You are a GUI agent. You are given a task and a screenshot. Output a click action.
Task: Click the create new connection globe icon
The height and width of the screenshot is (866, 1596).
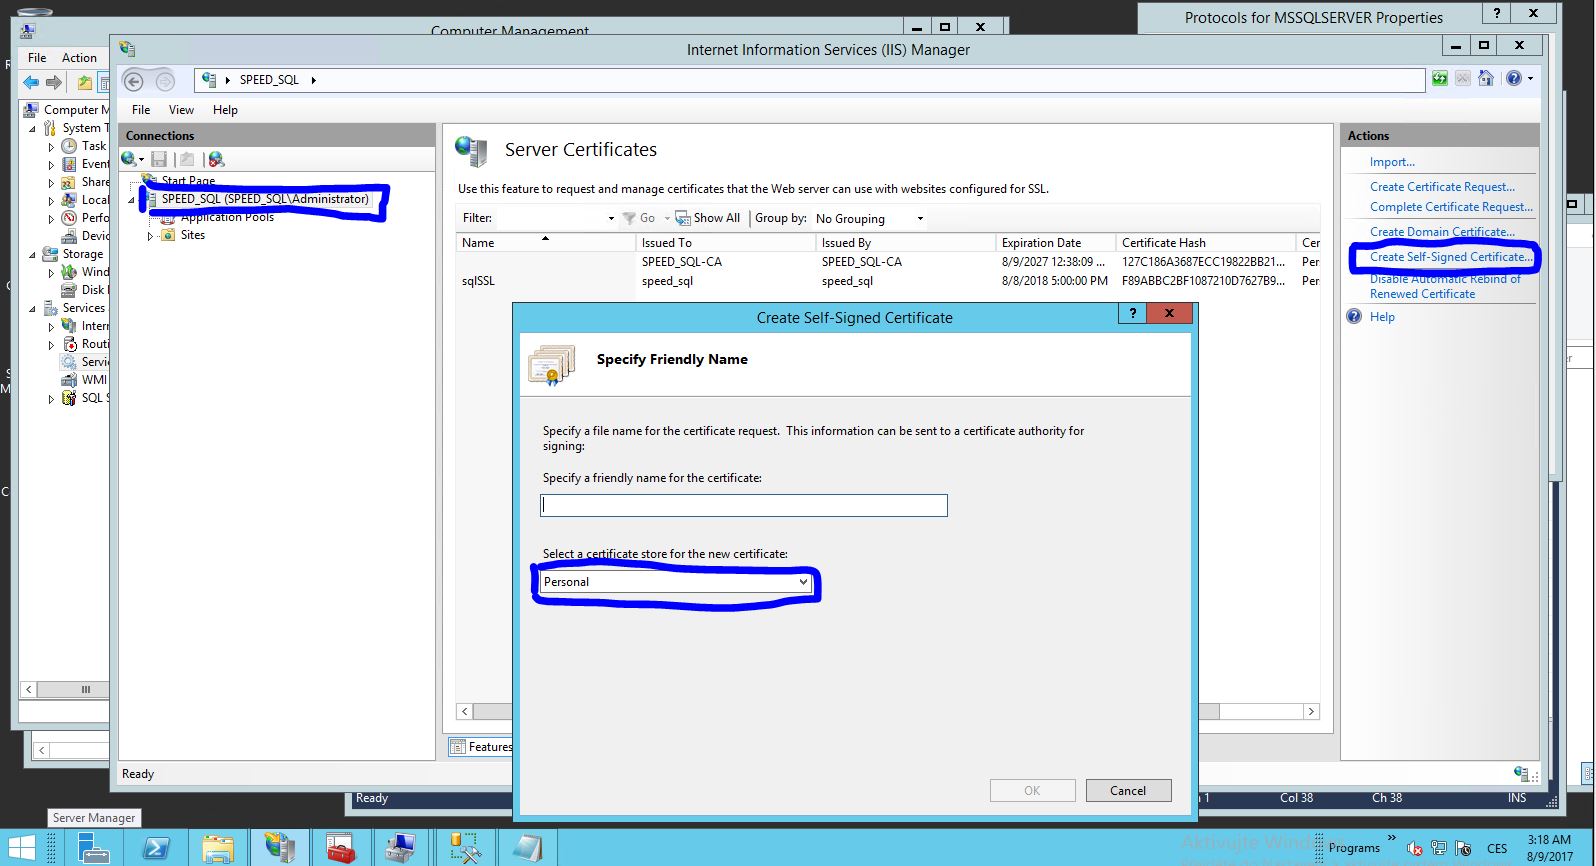coord(129,159)
